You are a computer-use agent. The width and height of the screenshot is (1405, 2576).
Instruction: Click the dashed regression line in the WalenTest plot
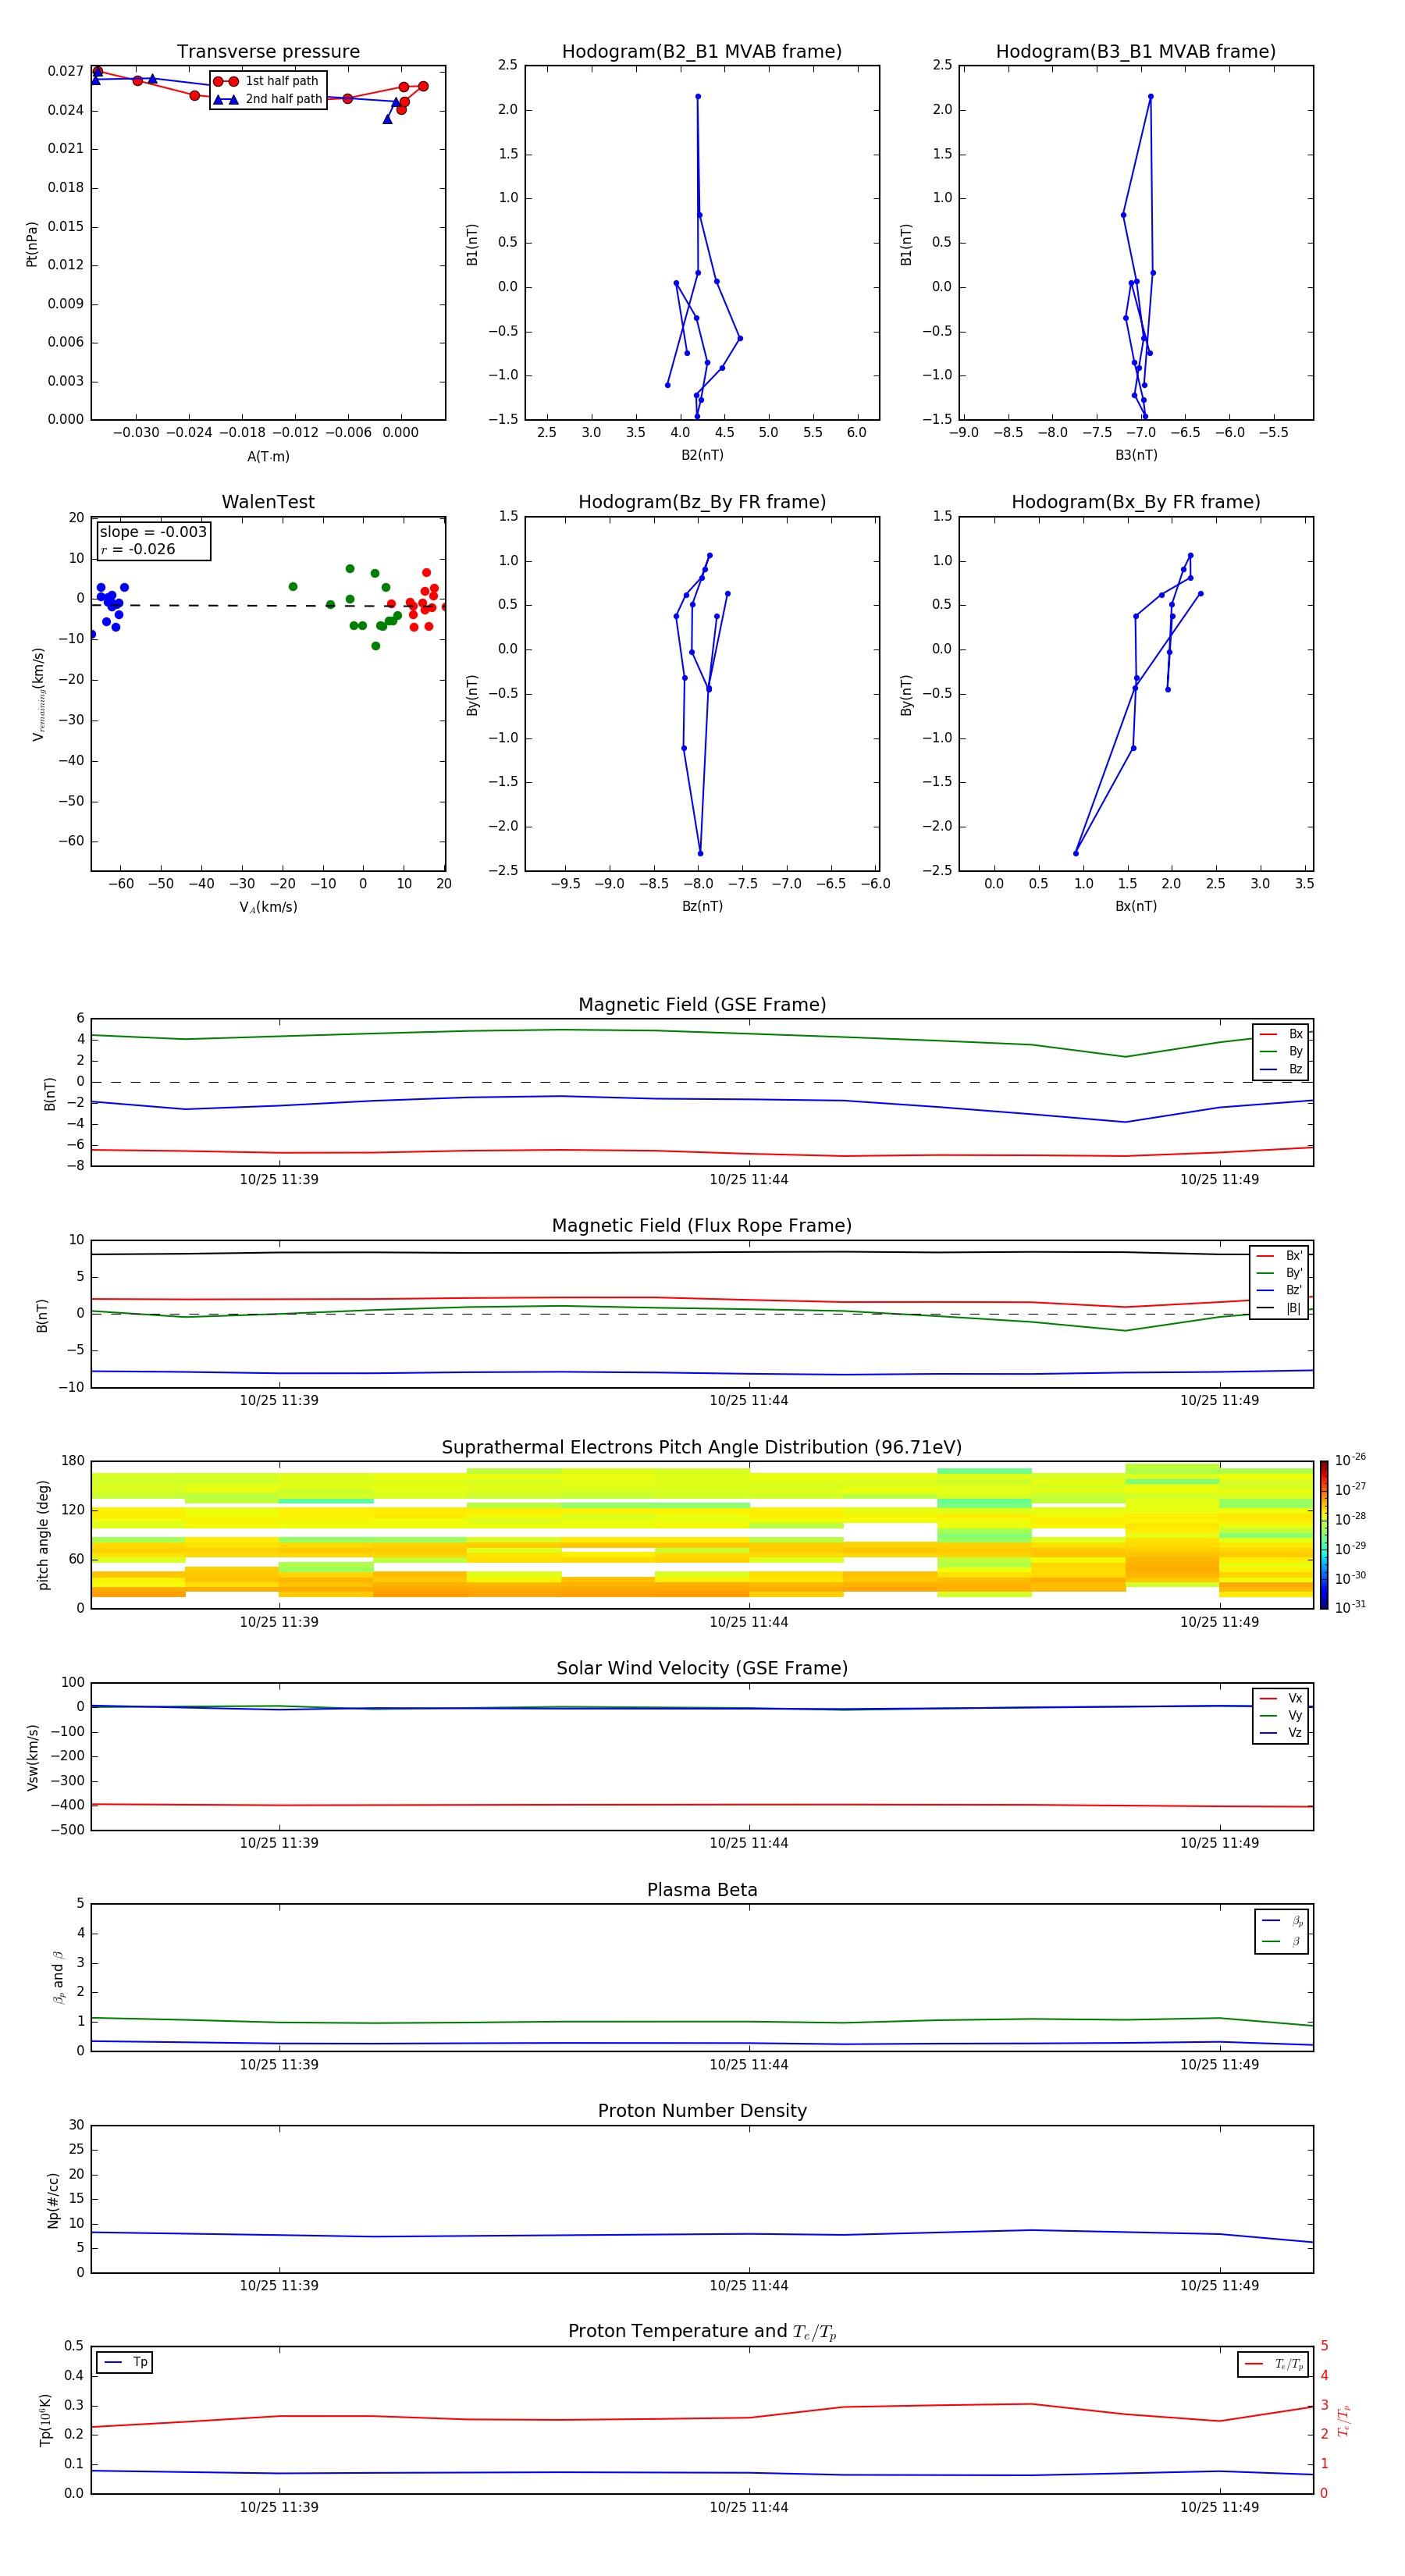click(x=268, y=606)
